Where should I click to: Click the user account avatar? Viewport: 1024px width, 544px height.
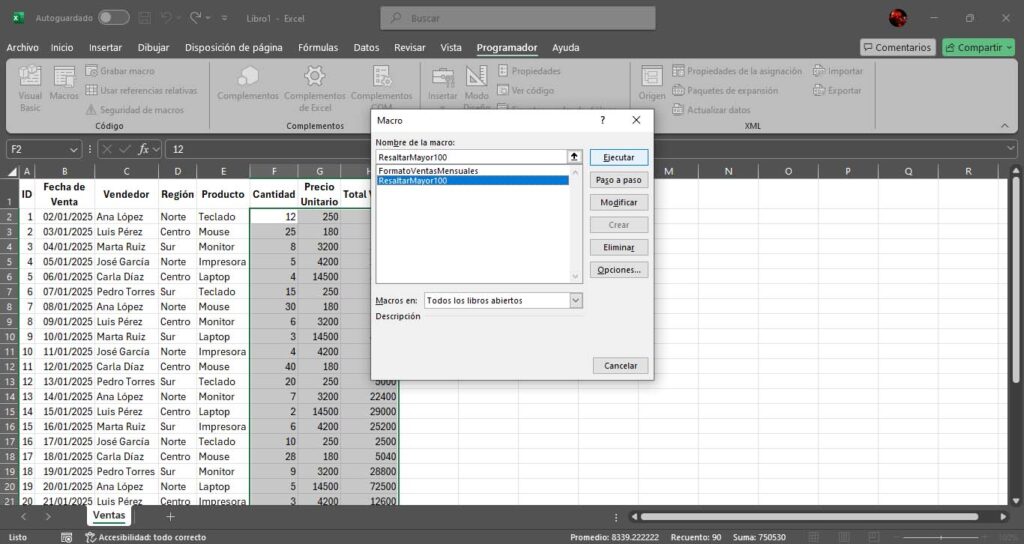[898, 18]
